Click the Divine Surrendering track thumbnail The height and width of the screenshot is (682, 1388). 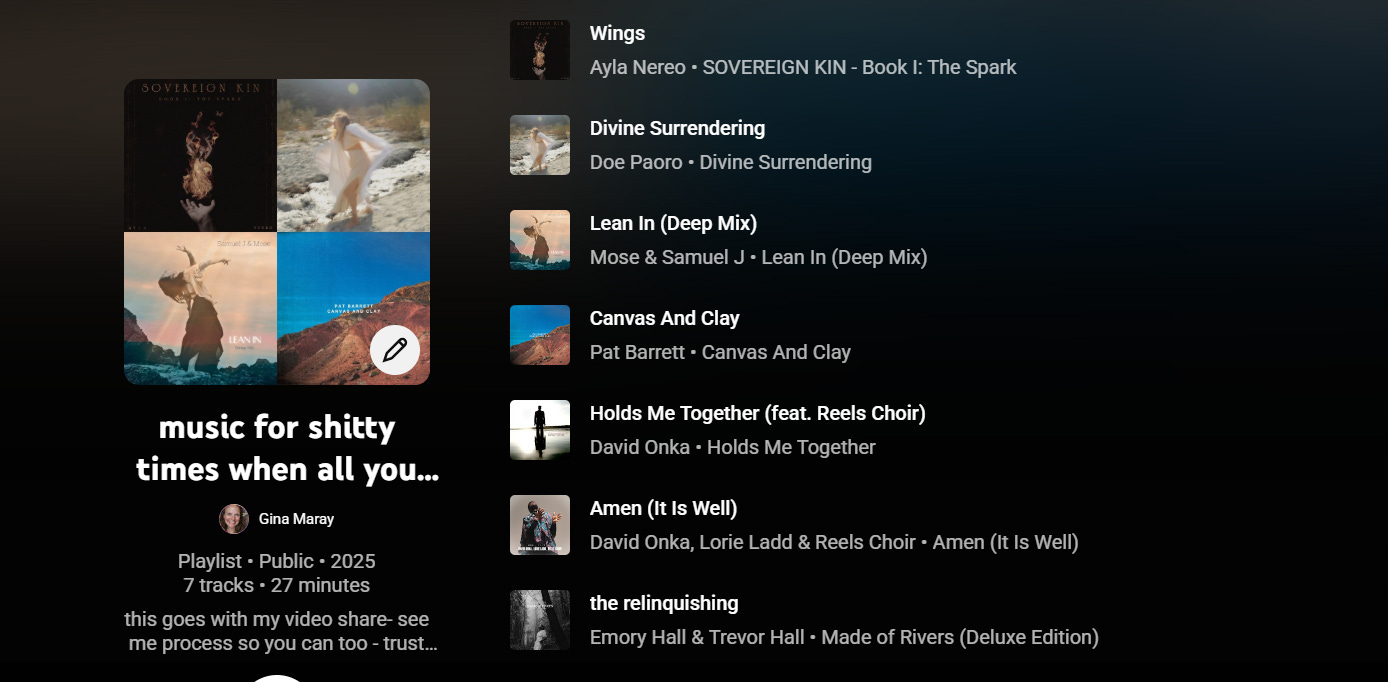[540, 145]
